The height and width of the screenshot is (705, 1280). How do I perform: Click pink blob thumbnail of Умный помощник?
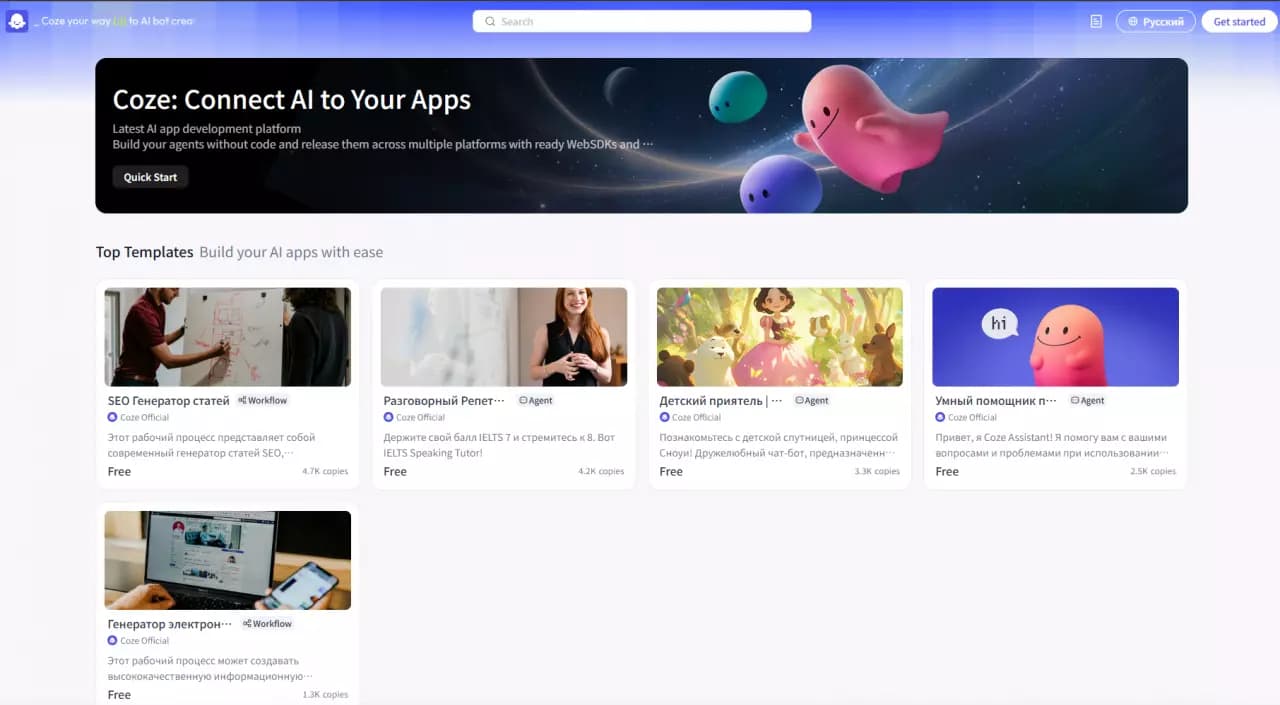(1056, 337)
